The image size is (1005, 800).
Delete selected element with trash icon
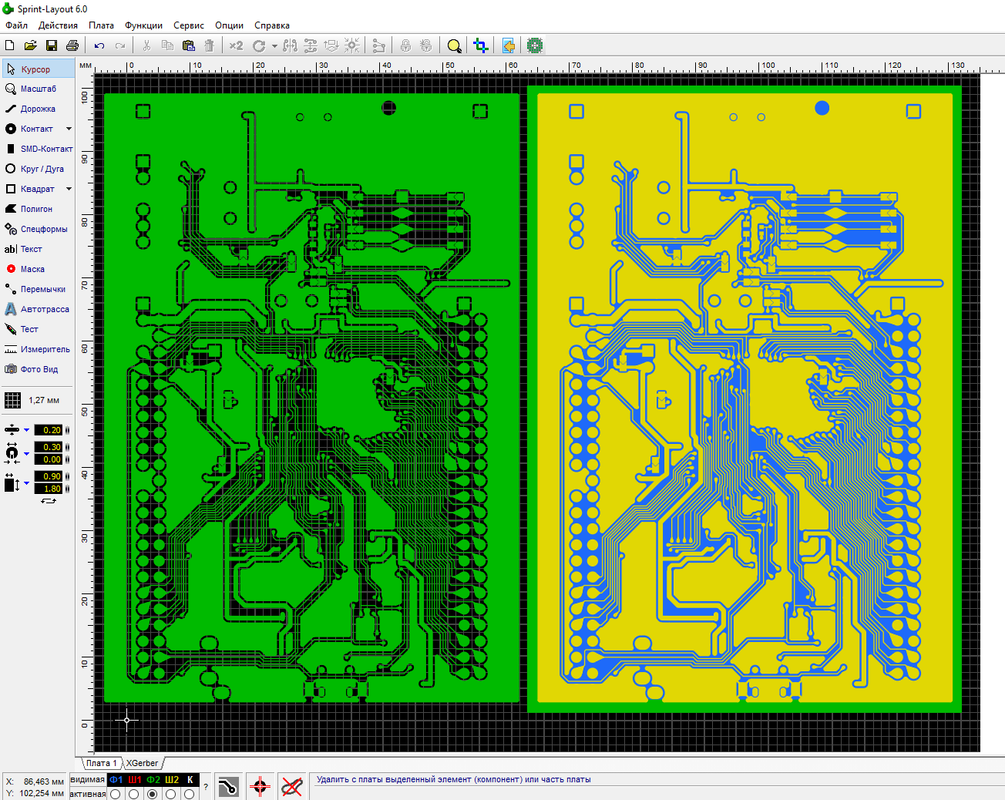pos(209,46)
